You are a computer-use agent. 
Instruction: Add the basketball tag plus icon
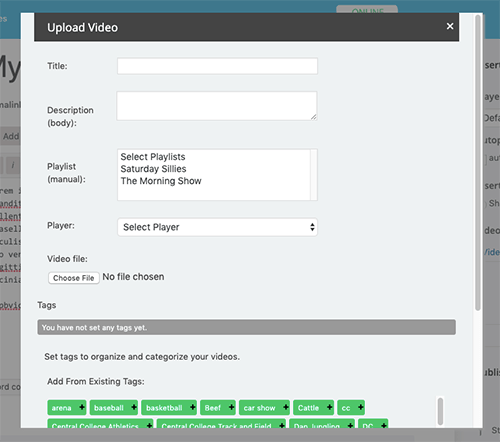click(x=193, y=407)
